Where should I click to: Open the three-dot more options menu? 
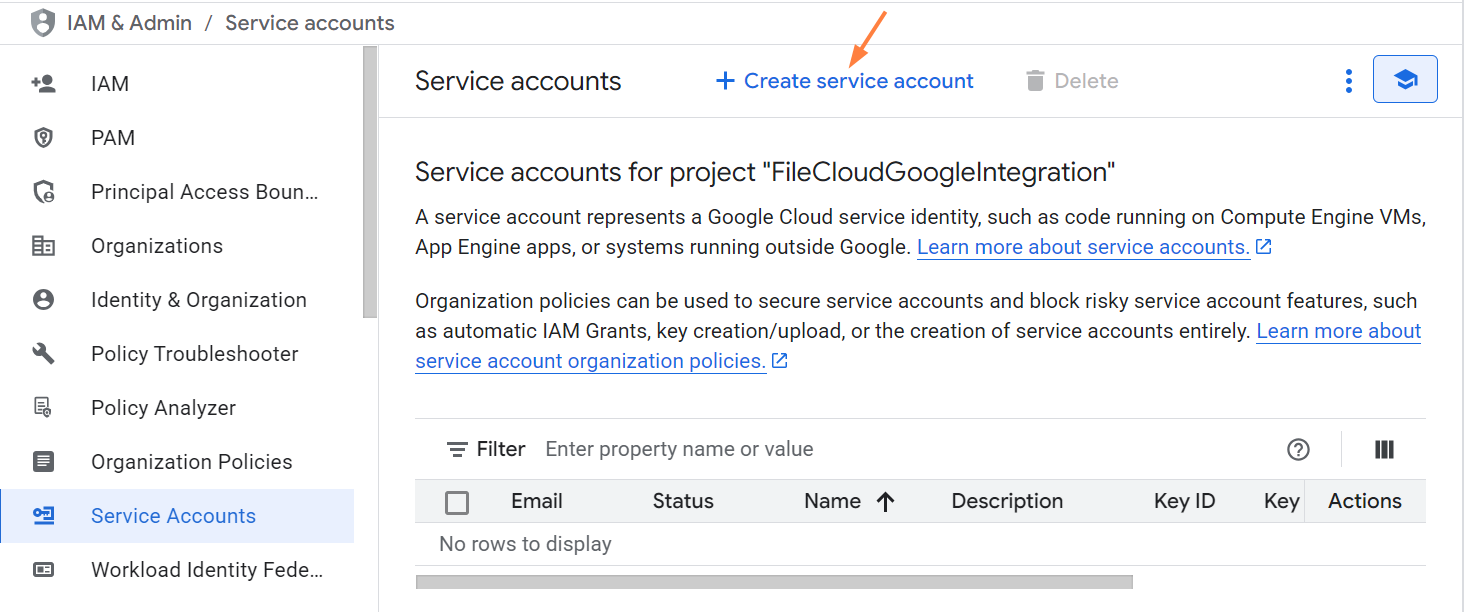pos(1349,81)
